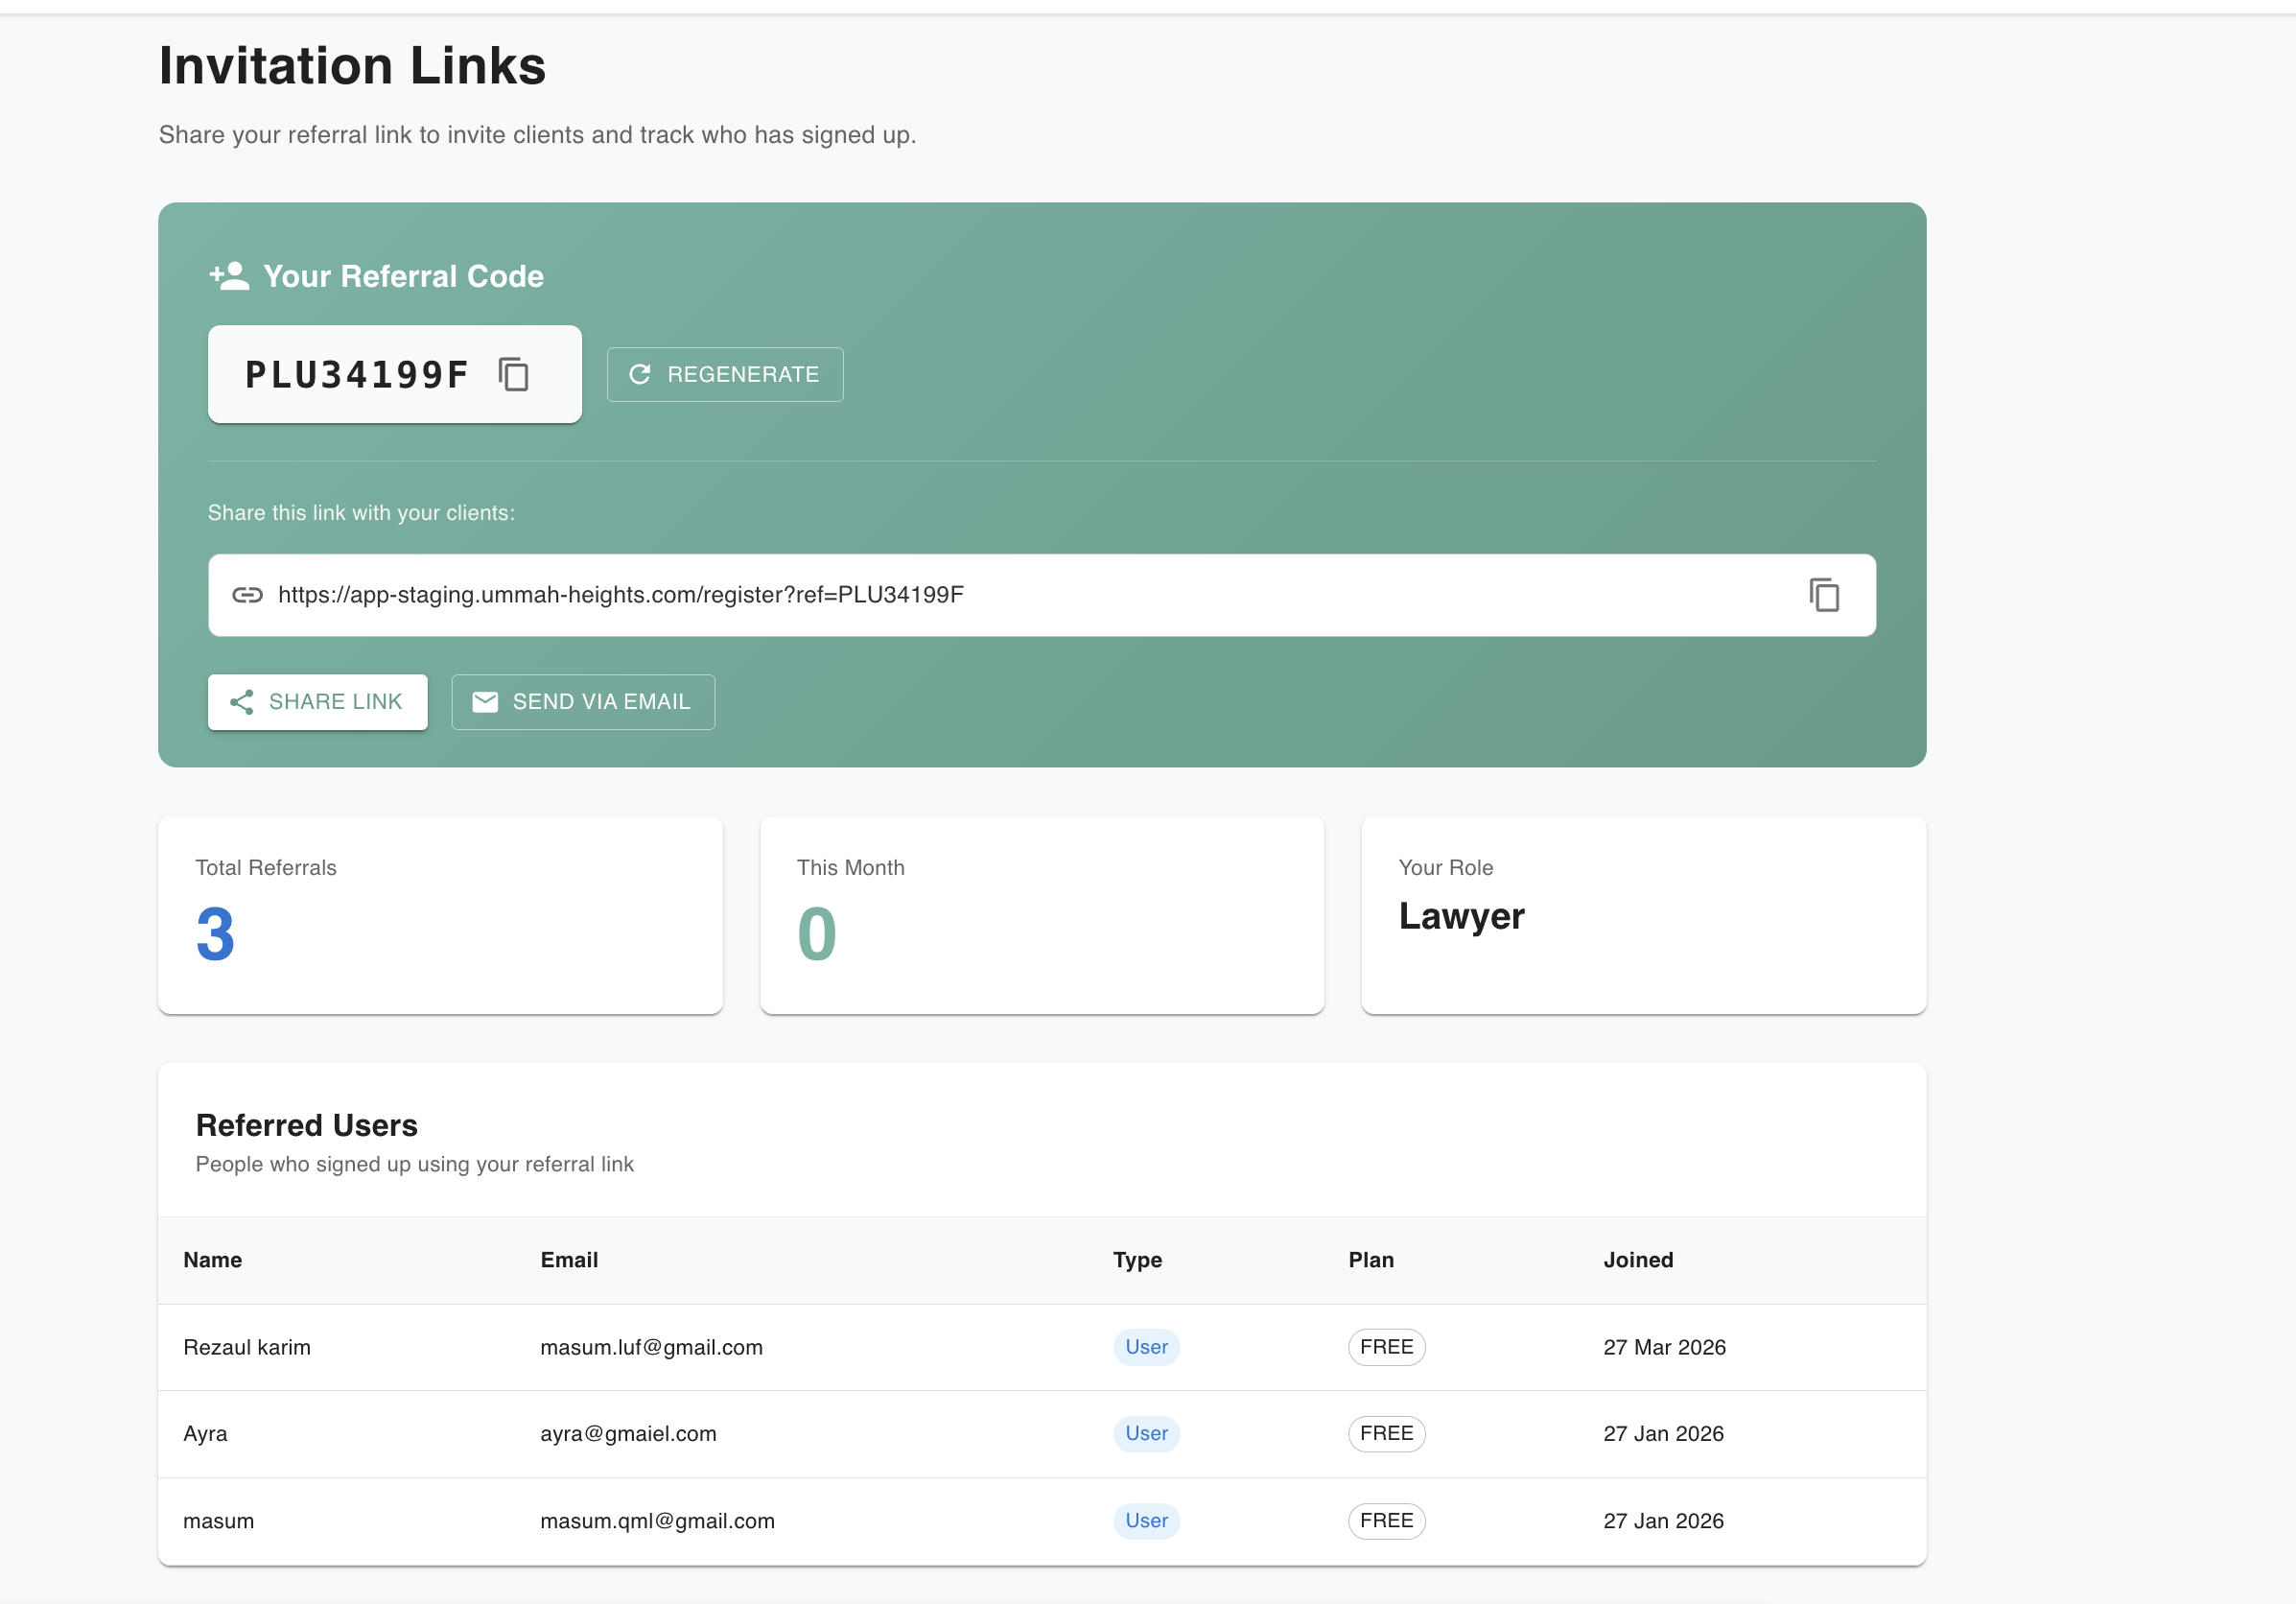This screenshot has width=2296, height=1604.
Task: Click the add-person icon next to Your Referral Code
Action: click(x=228, y=276)
